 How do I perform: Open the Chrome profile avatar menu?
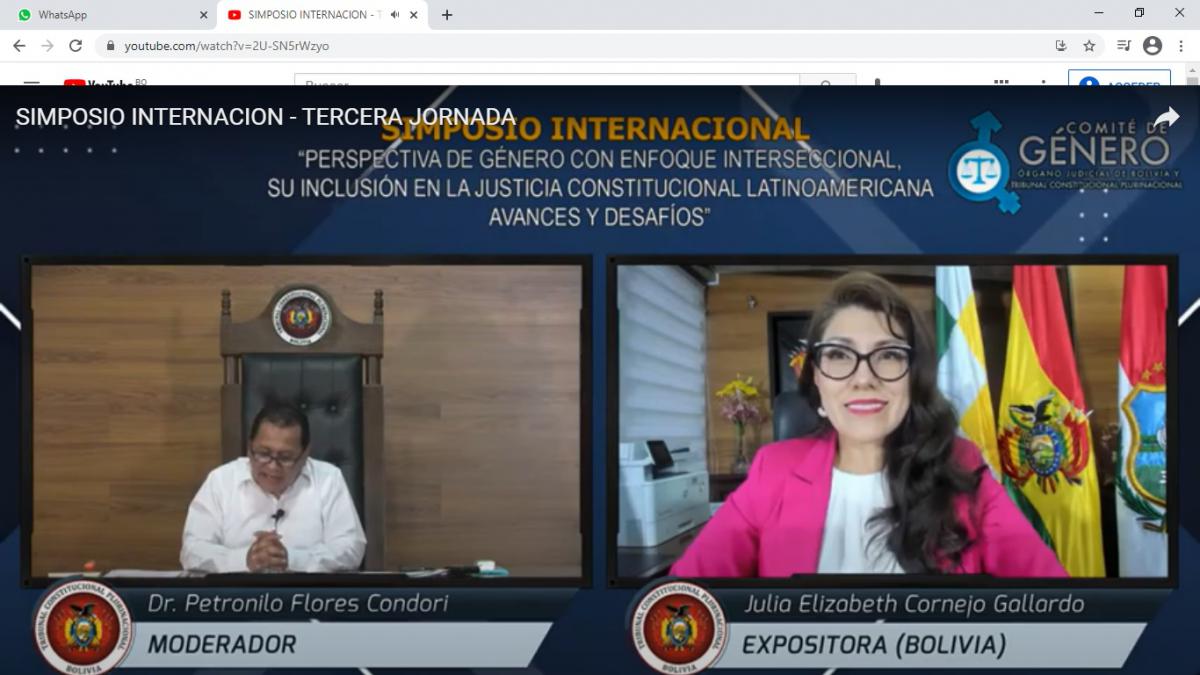pos(1152,46)
